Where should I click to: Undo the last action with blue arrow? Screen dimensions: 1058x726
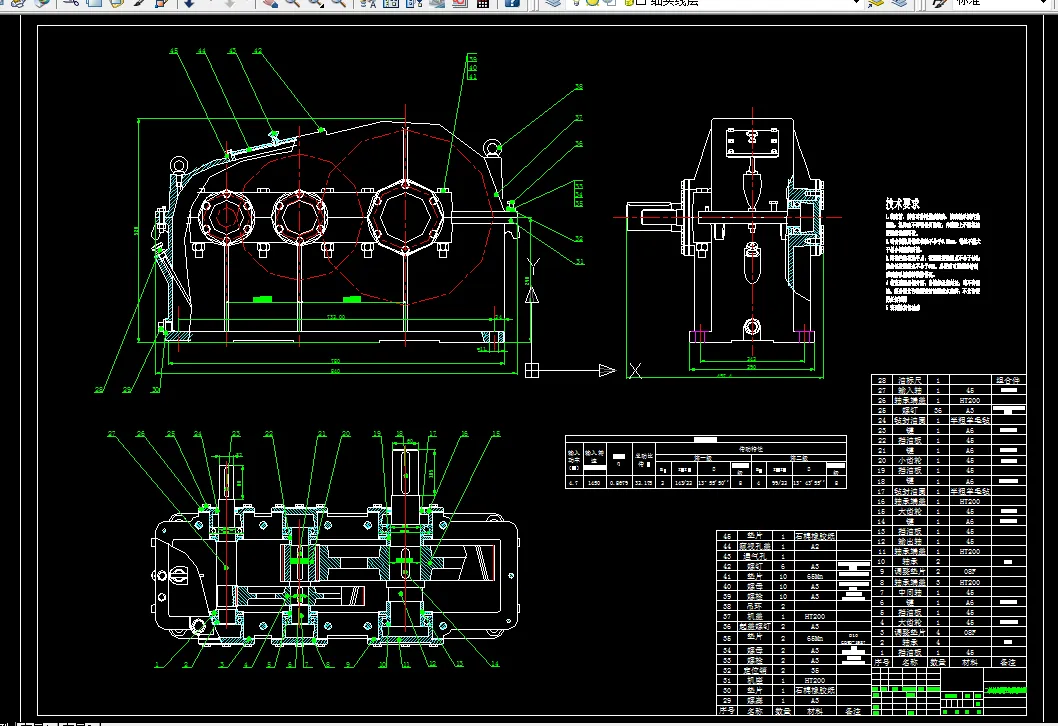click(189, 3)
